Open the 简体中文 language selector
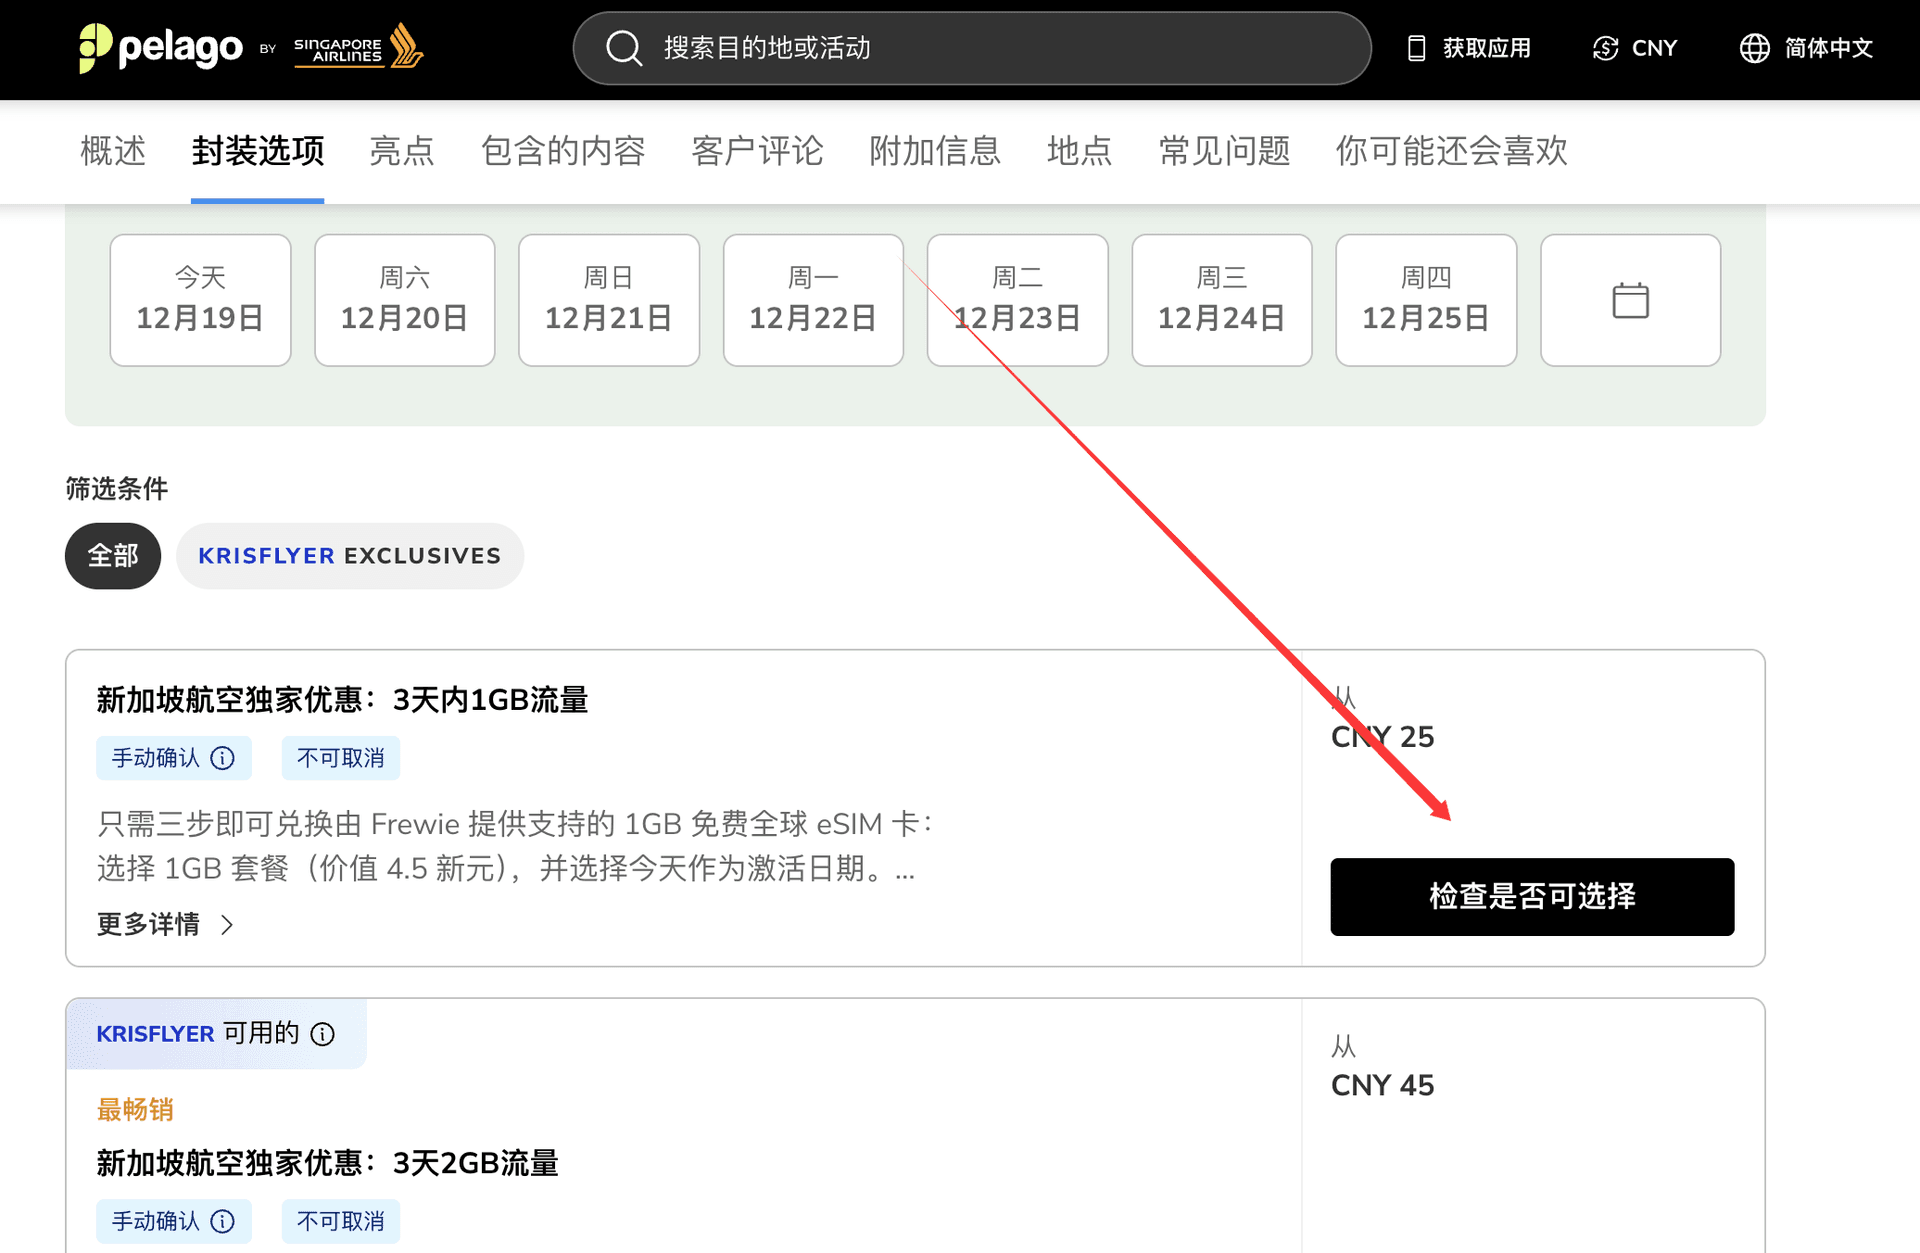1920x1253 pixels. coord(1806,48)
